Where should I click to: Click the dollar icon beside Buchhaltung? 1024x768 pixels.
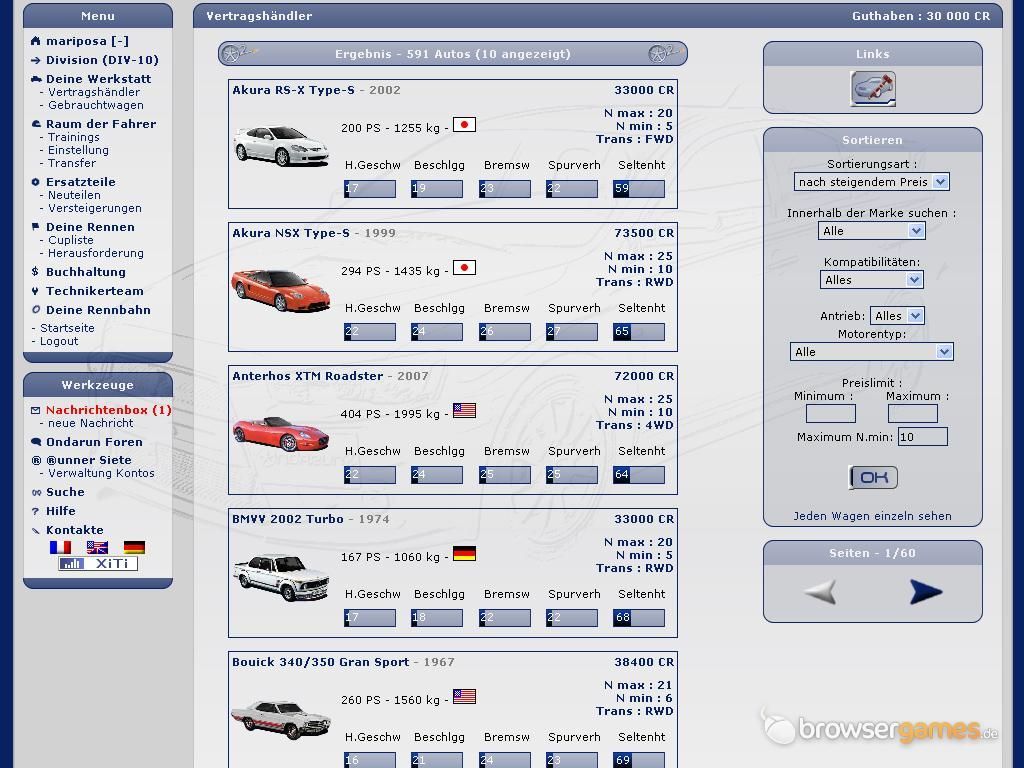[x=36, y=272]
